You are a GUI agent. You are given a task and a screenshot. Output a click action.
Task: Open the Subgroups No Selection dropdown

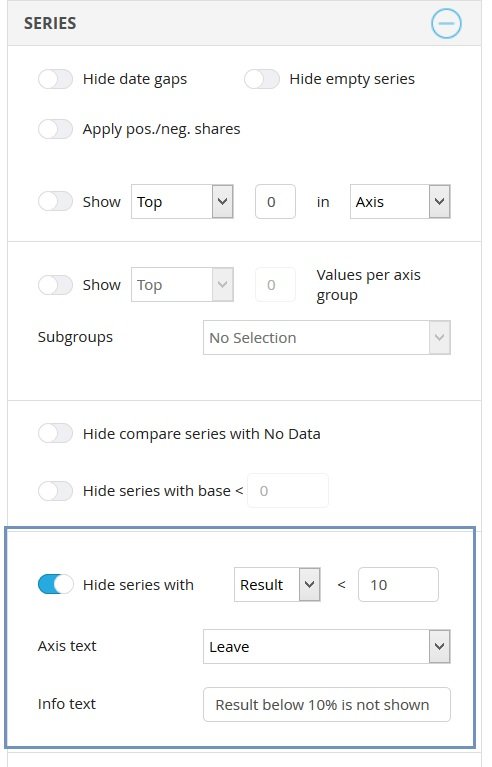[327, 338]
